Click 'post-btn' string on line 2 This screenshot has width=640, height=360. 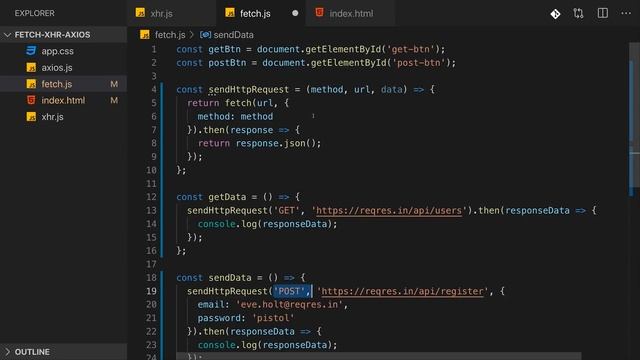click(419, 63)
